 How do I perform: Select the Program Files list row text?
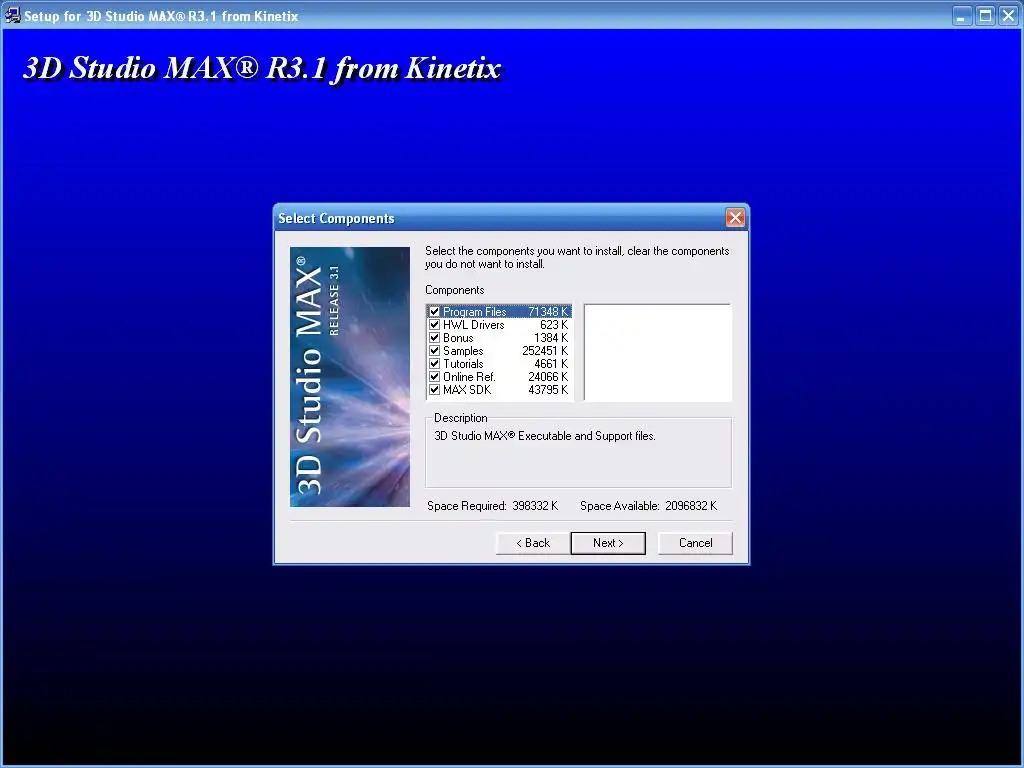[x=474, y=312]
